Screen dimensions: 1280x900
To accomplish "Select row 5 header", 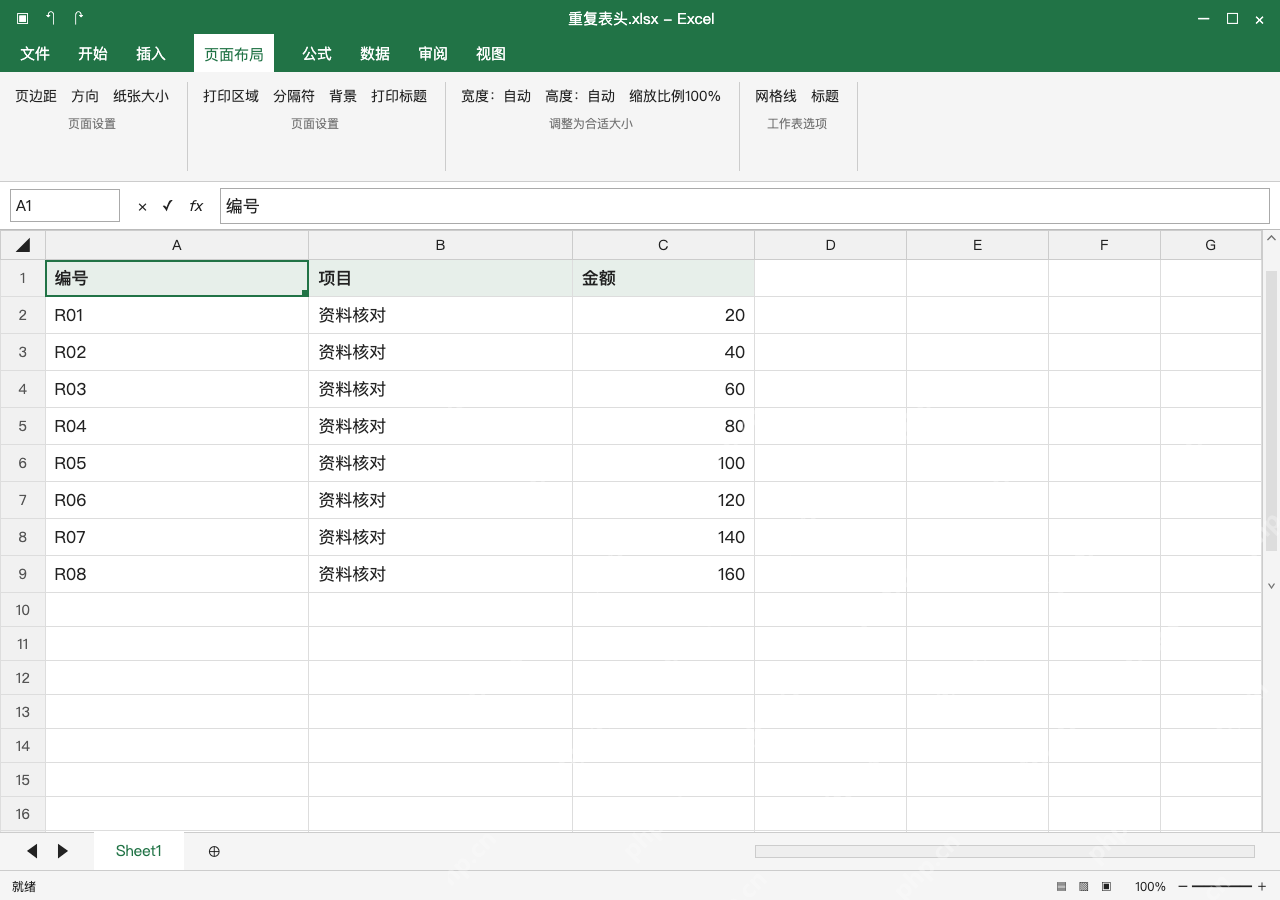I will point(23,426).
